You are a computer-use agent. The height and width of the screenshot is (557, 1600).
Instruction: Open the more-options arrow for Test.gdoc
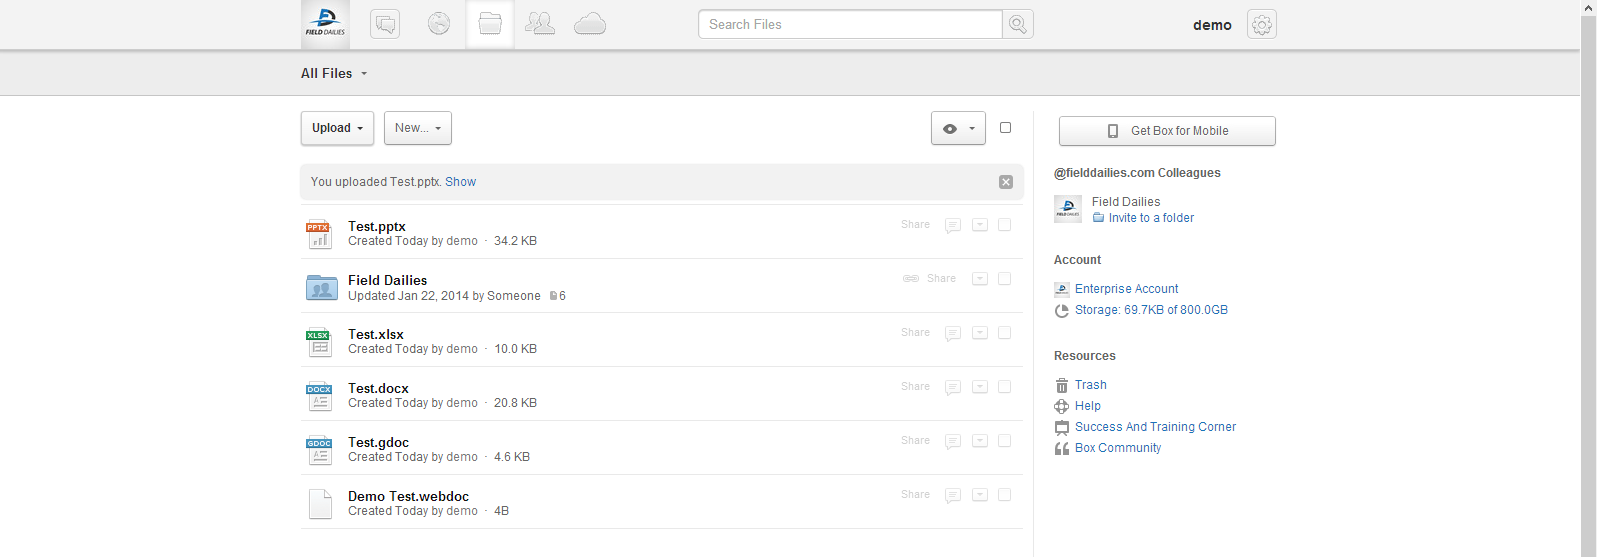(x=980, y=441)
